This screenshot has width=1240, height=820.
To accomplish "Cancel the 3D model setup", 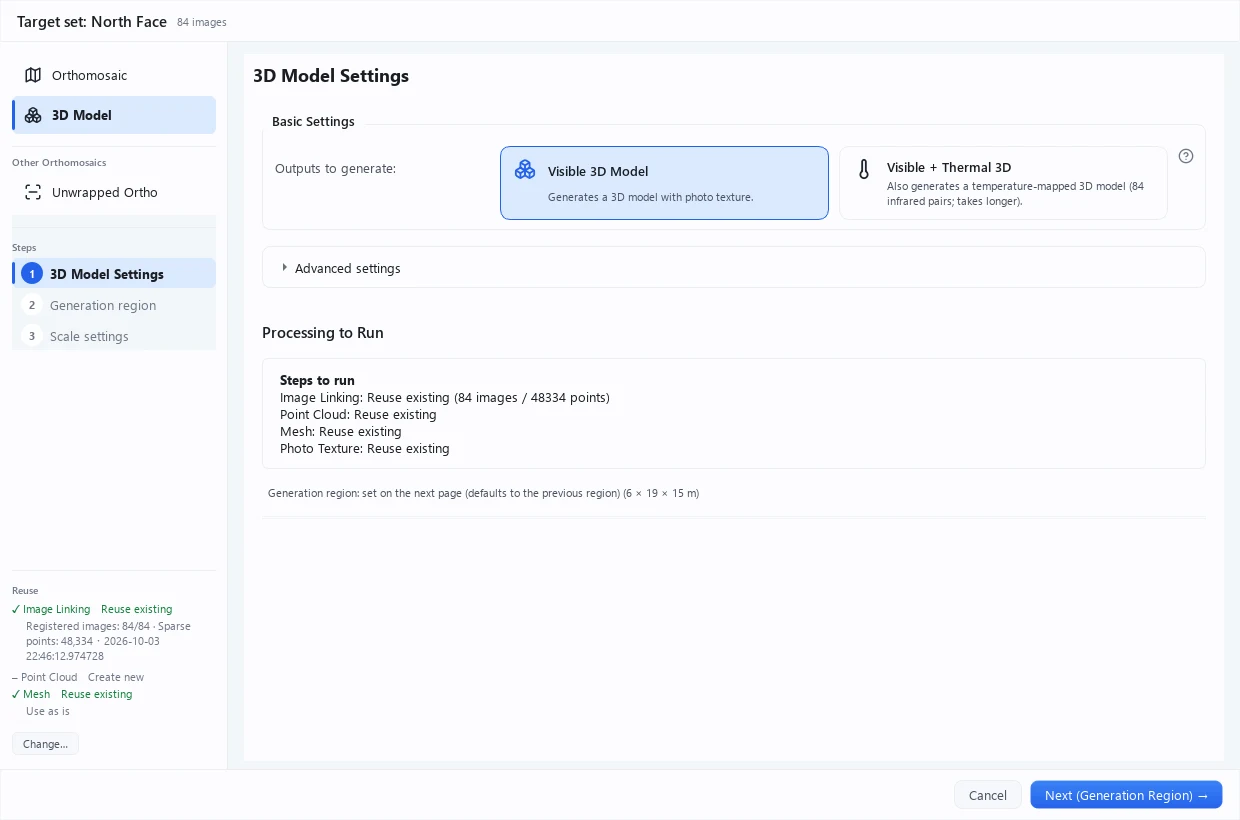I will point(988,795).
